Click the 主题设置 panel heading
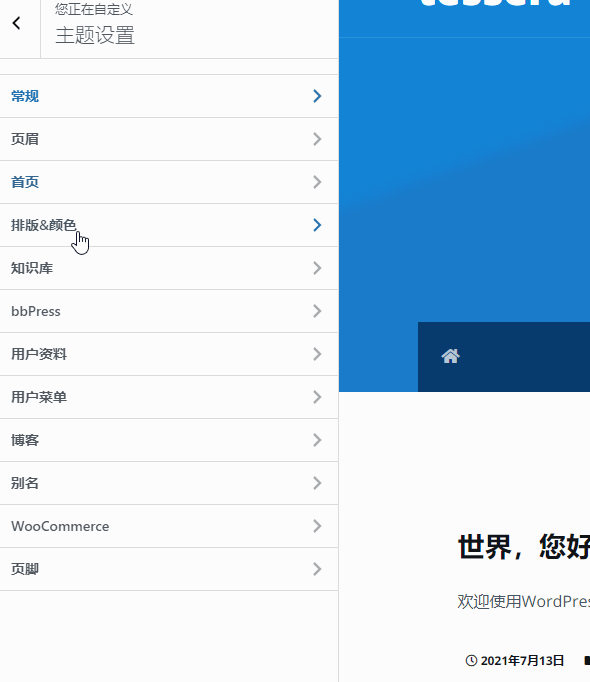The image size is (590, 682). [x=95, y=35]
